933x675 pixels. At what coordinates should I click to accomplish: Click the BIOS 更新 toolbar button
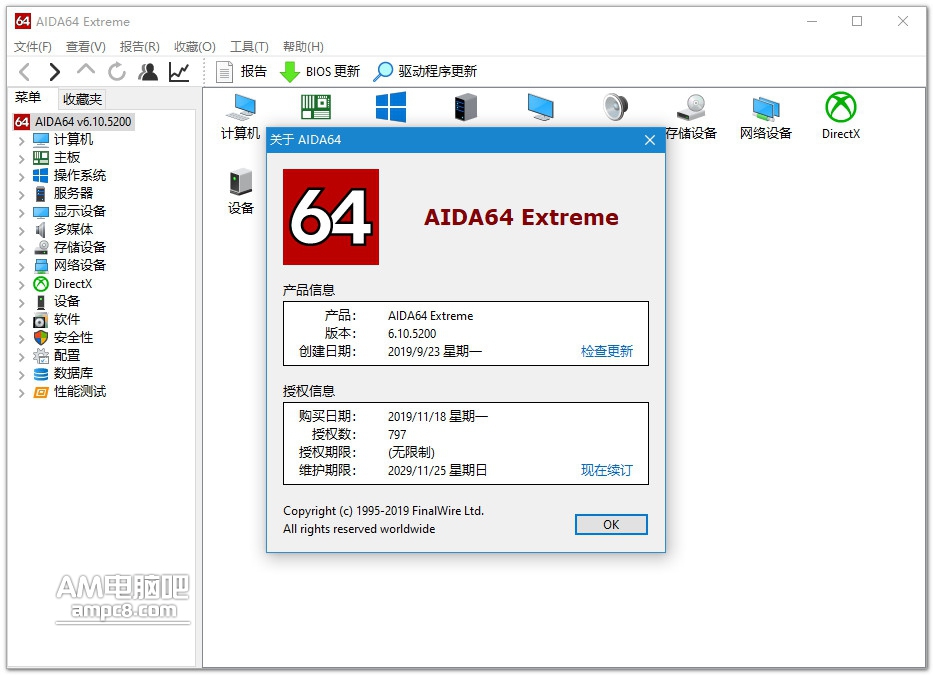pos(320,71)
